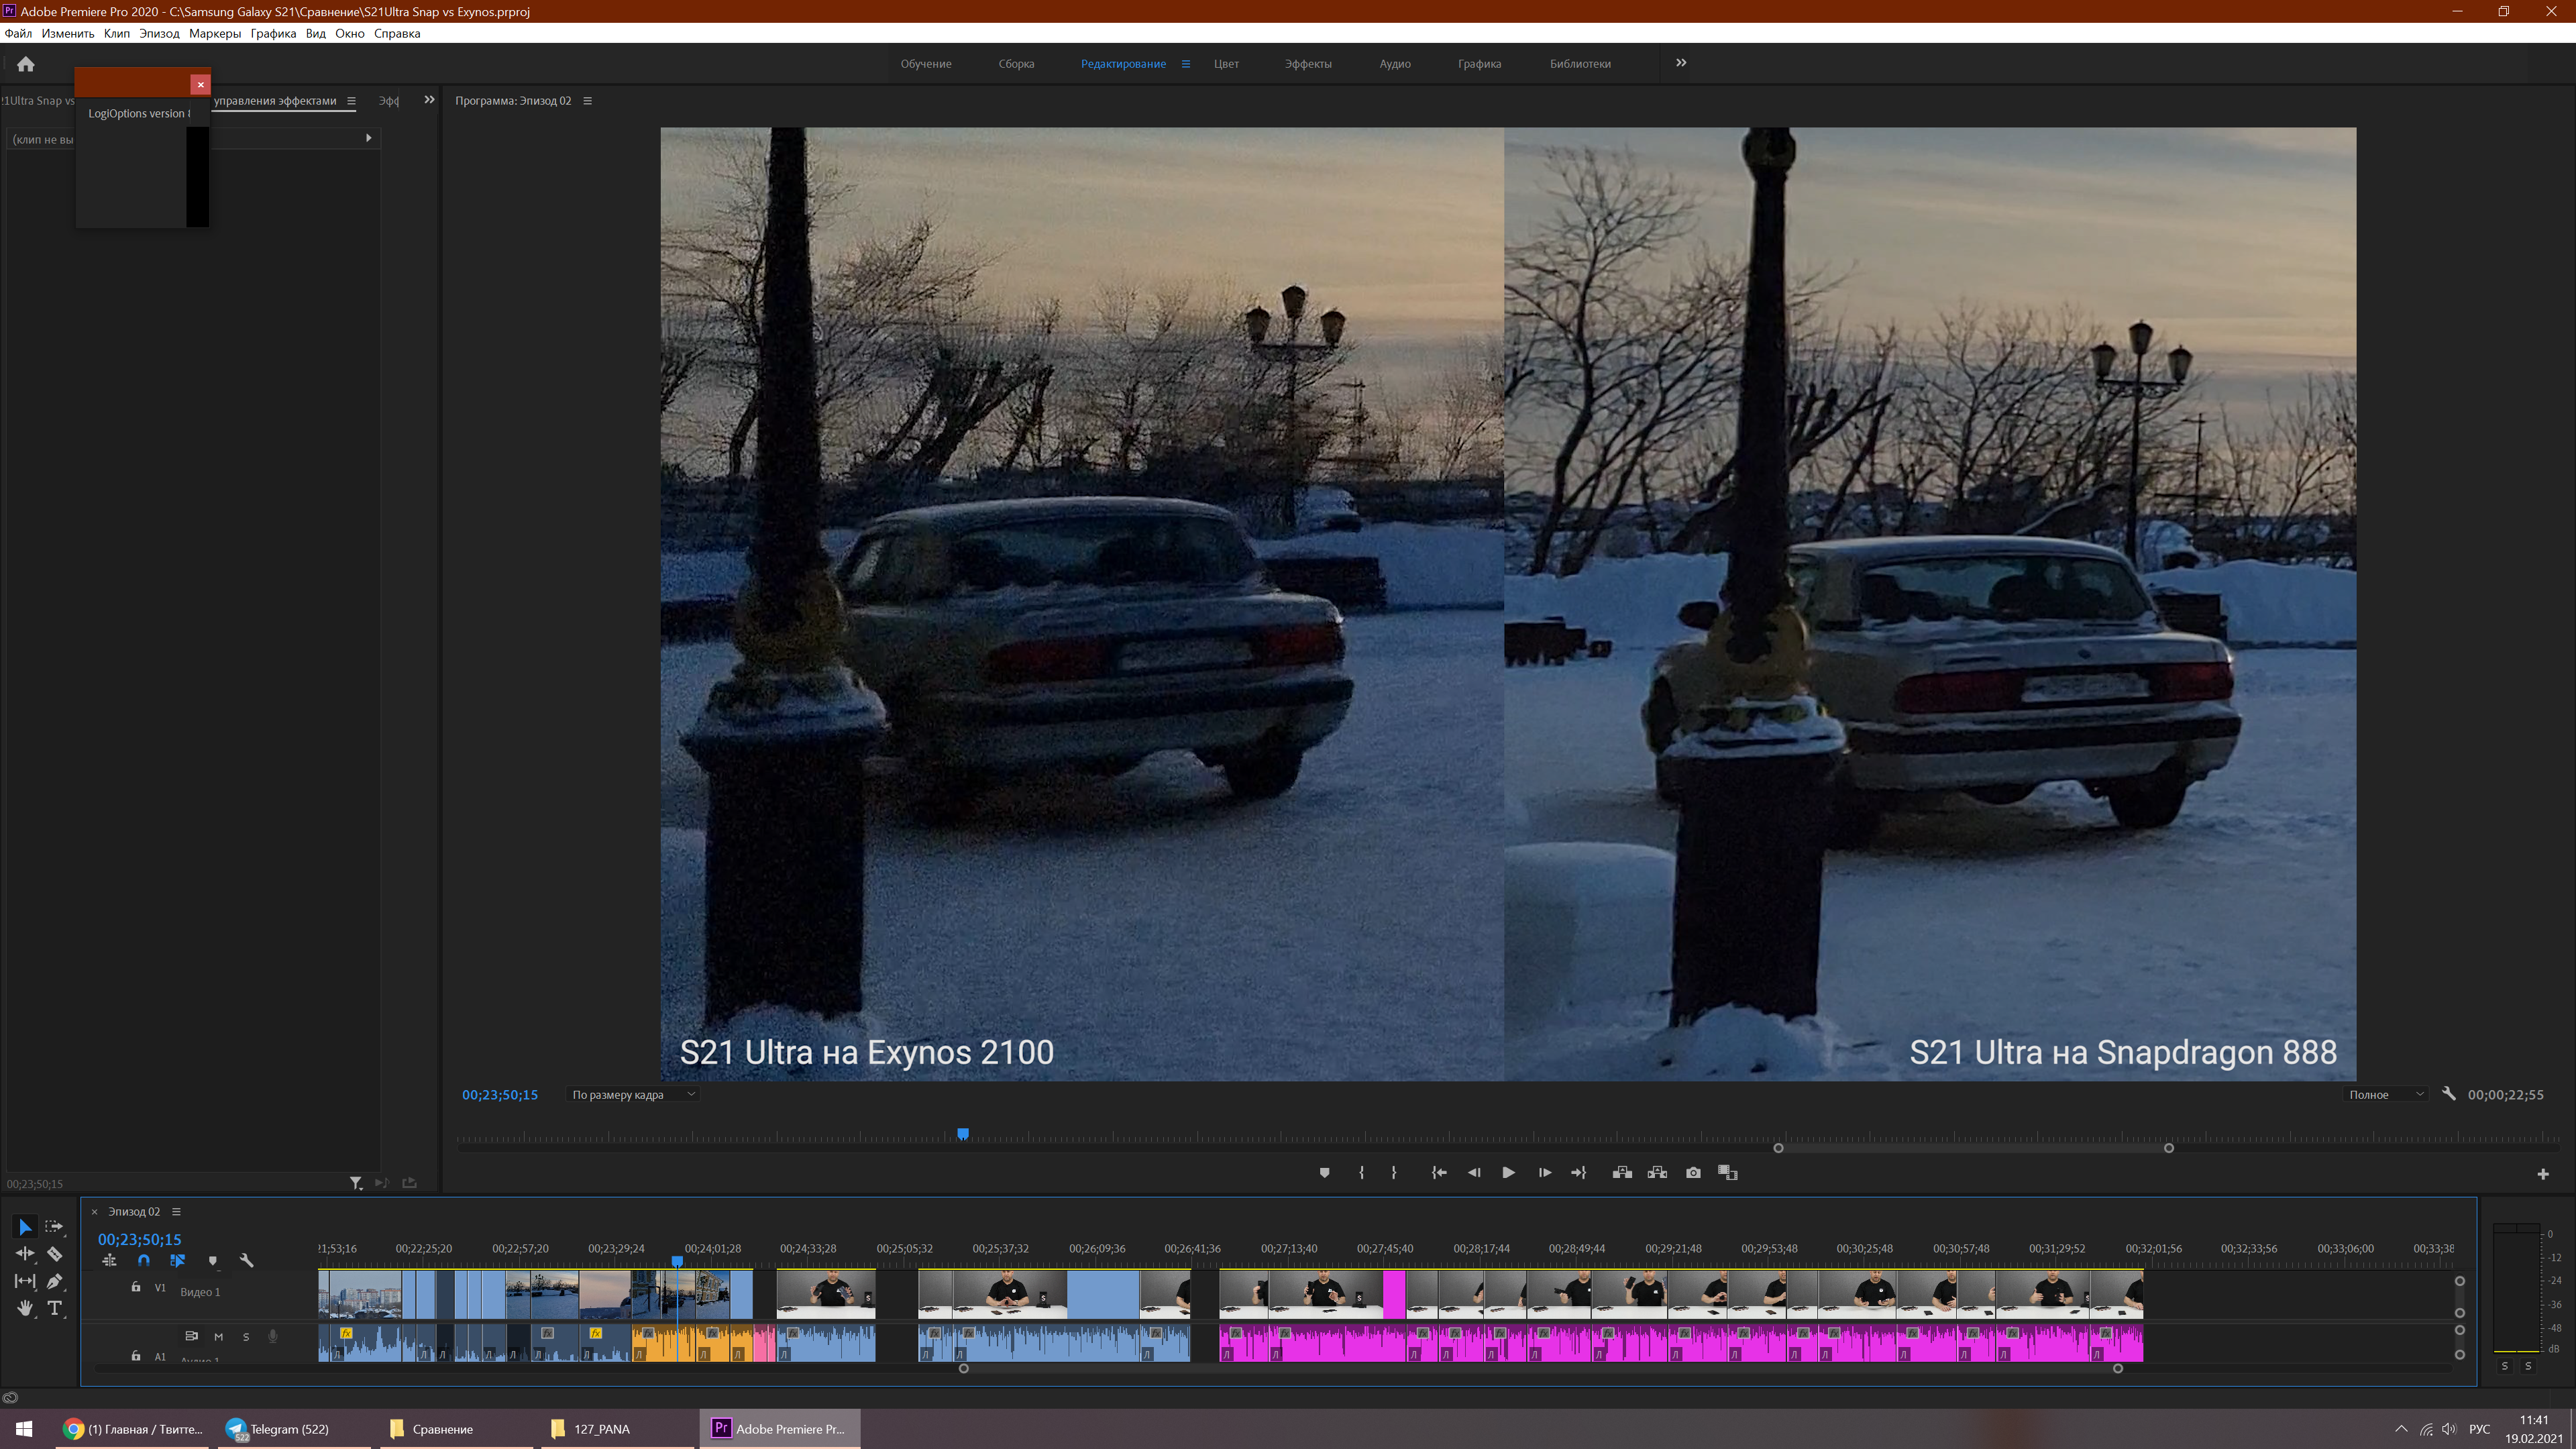The width and height of the screenshot is (2576, 1449).
Task: Toggle Linked Selection in timeline
Action: pyautogui.click(x=178, y=1261)
